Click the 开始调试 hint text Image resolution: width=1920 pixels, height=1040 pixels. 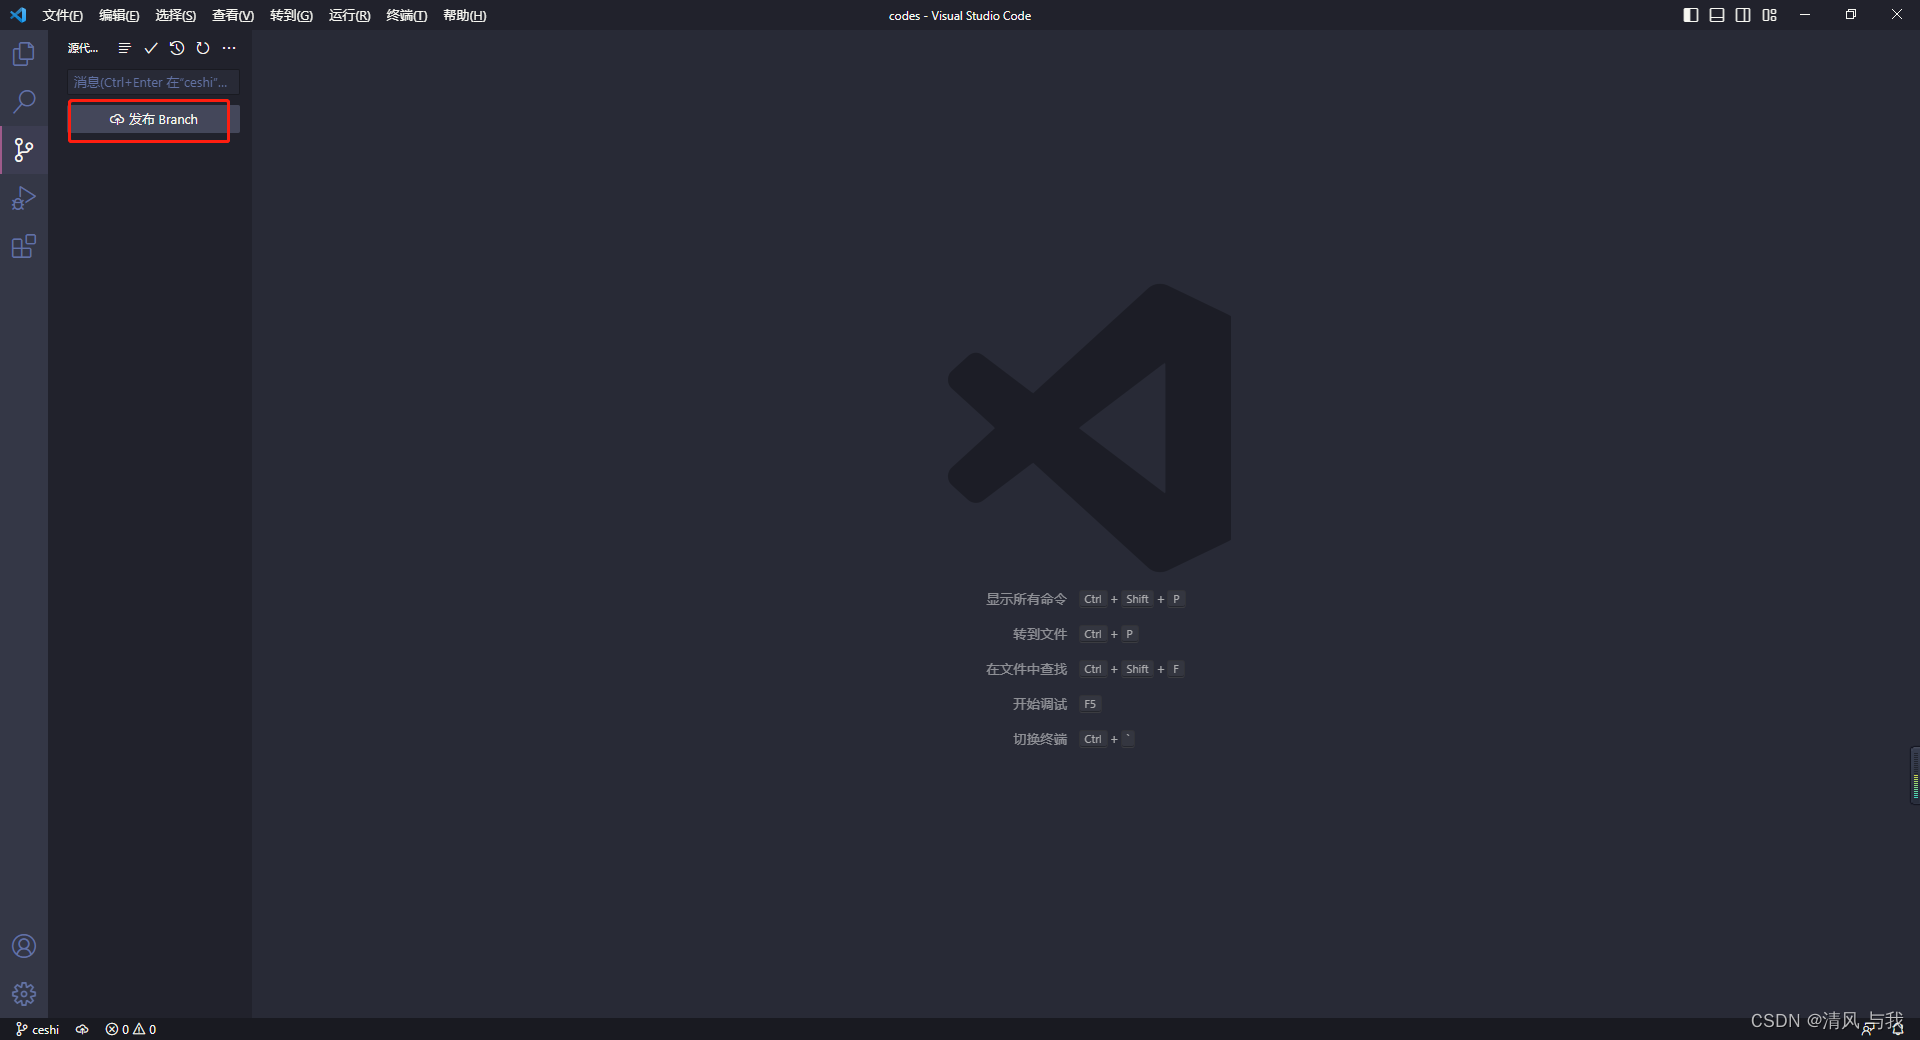tap(1040, 704)
